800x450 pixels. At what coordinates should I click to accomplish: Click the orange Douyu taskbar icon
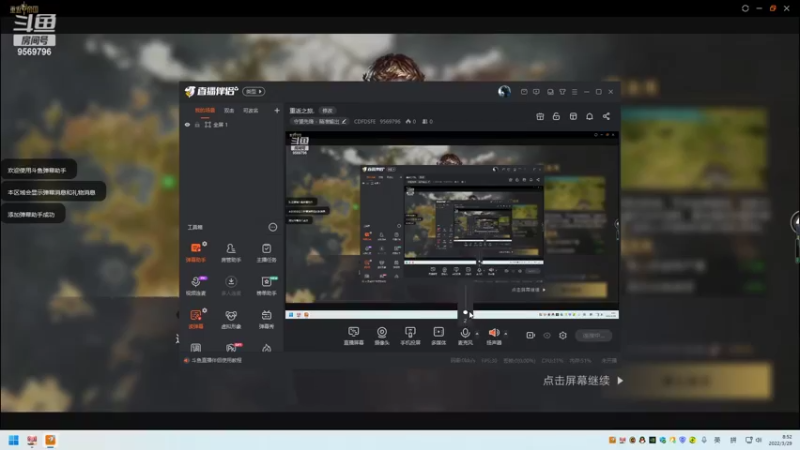click(x=51, y=440)
